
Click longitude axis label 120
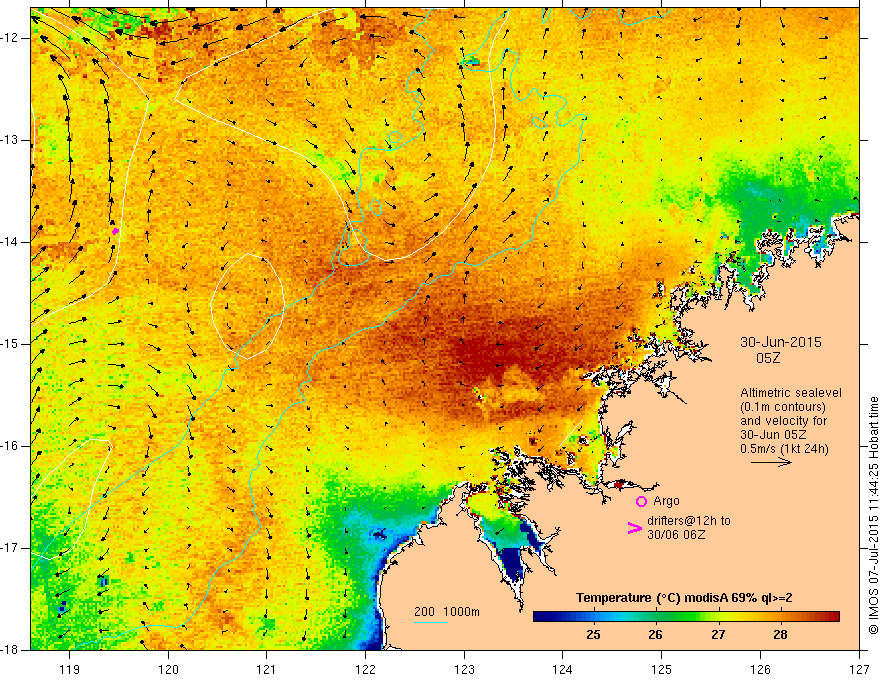168,669
